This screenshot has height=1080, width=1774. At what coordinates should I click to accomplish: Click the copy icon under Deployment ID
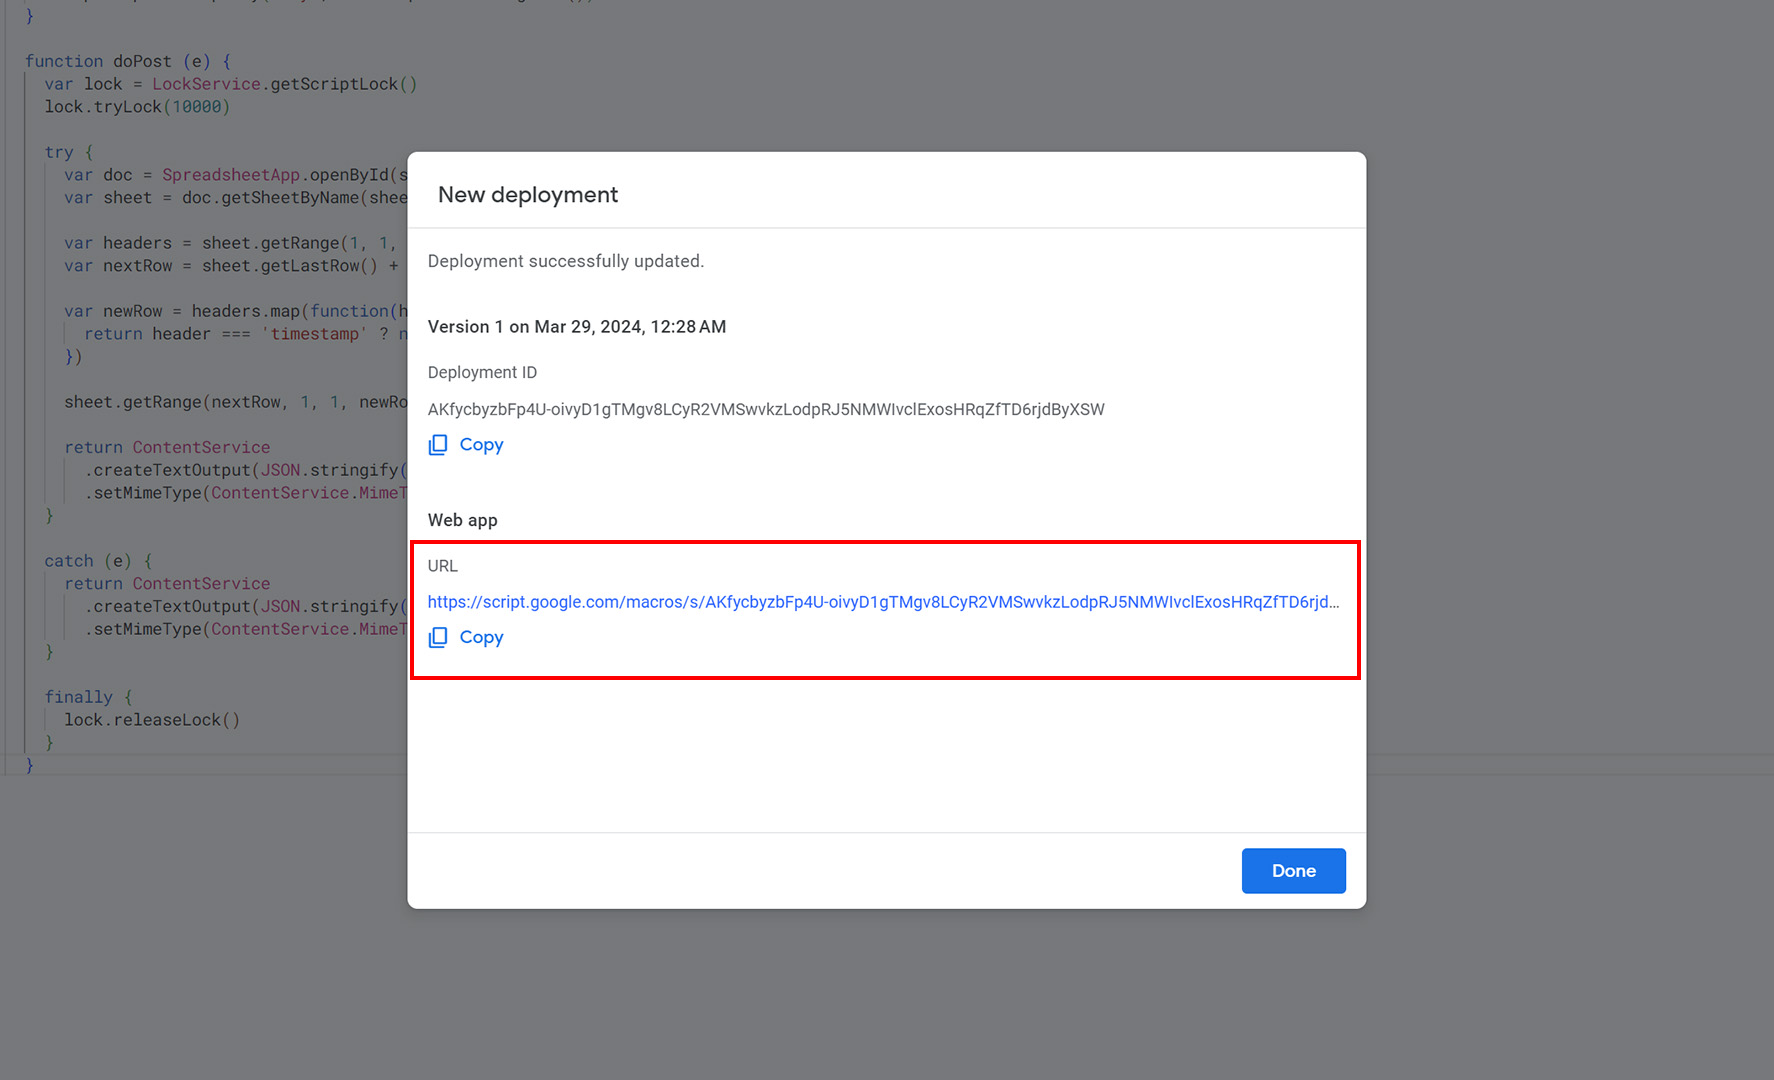pyautogui.click(x=438, y=445)
